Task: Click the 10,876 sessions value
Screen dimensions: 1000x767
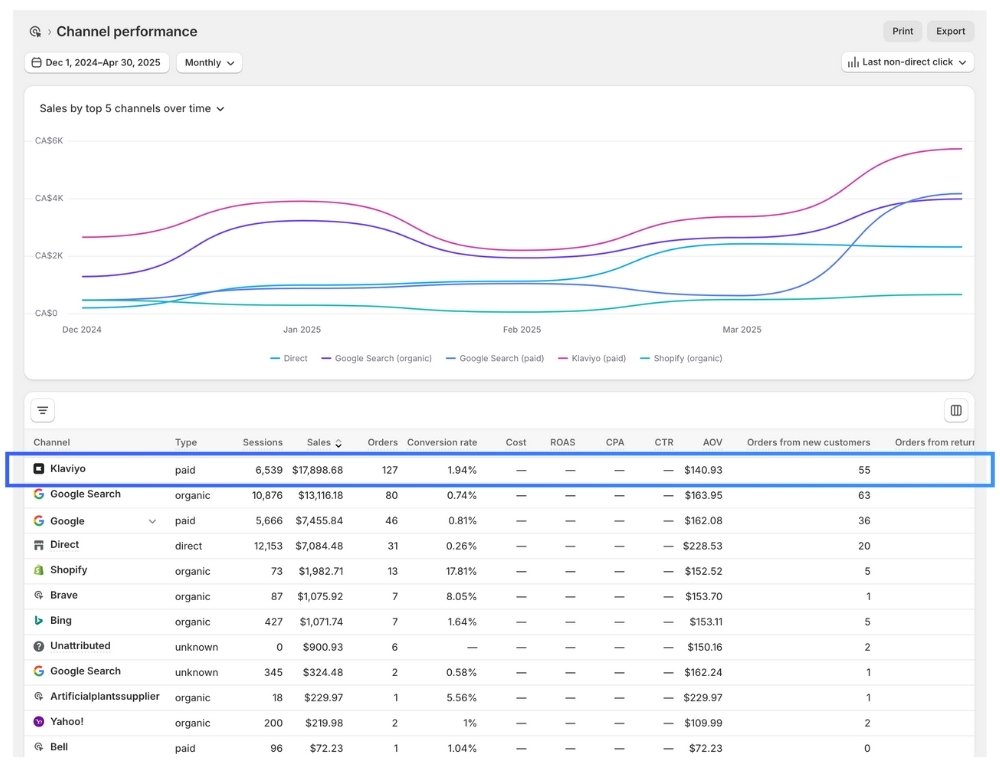Action: point(267,495)
